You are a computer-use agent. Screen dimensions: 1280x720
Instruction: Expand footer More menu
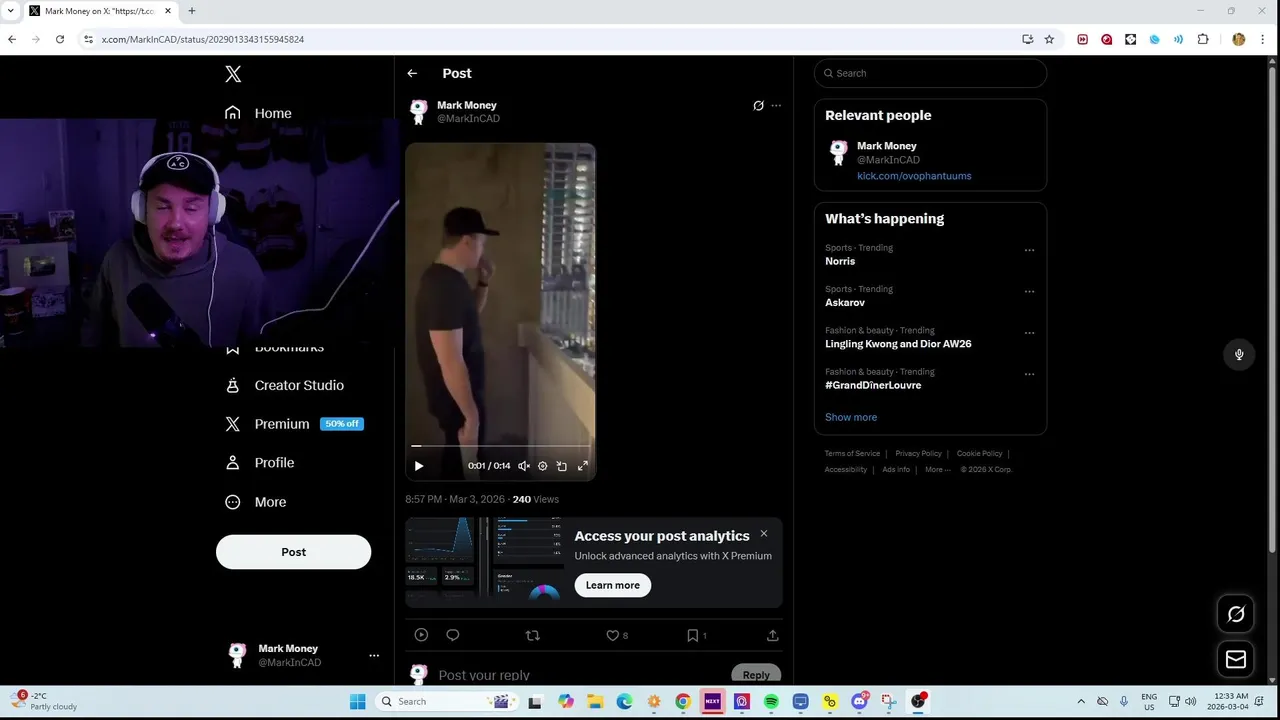point(936,470)
